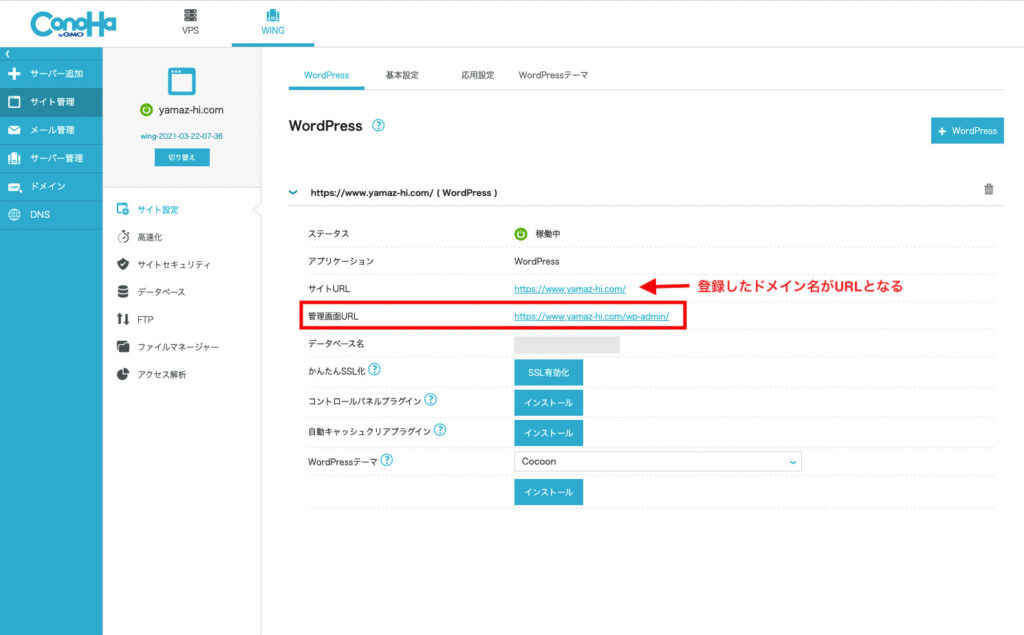Click the サイト設定 gear page icon
This screenshot has width=1024, height=635.
click(x=123, y=209)
